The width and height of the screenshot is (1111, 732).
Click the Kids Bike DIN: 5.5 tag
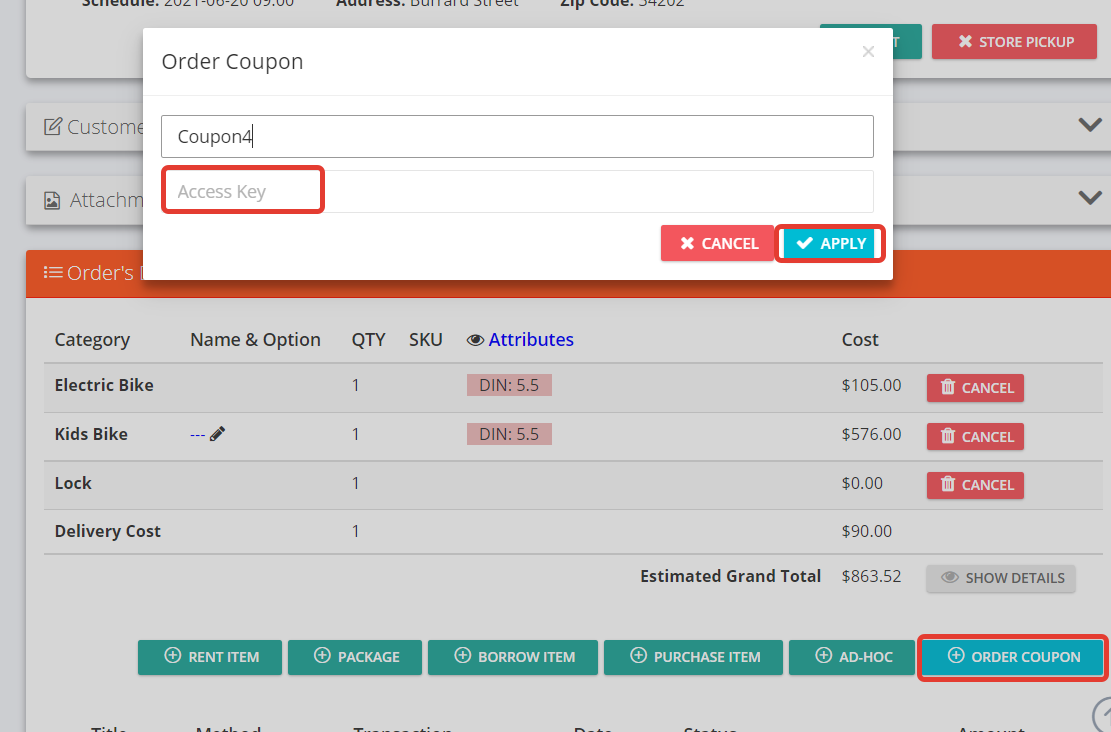(509, 434)
